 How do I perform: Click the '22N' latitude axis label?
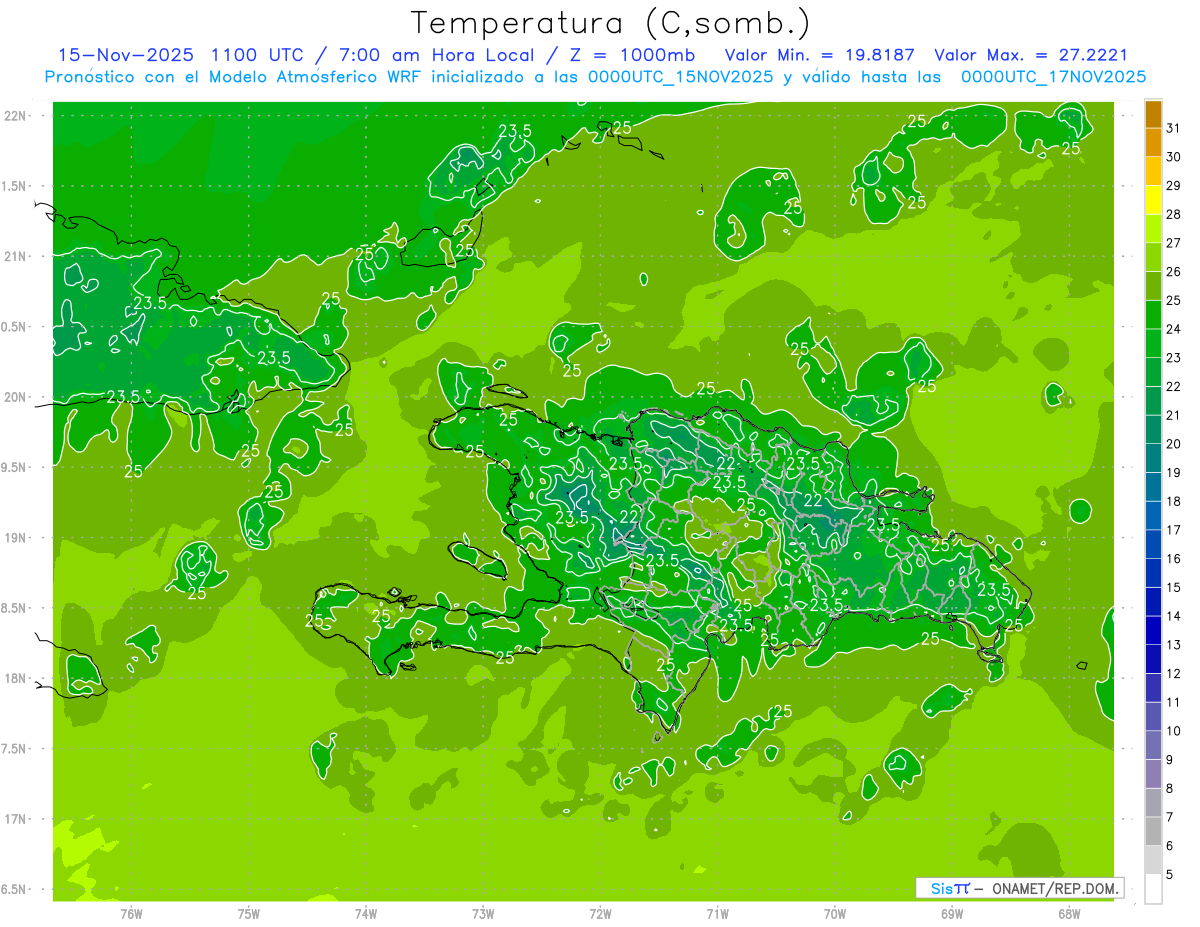(x=16, y=116)
